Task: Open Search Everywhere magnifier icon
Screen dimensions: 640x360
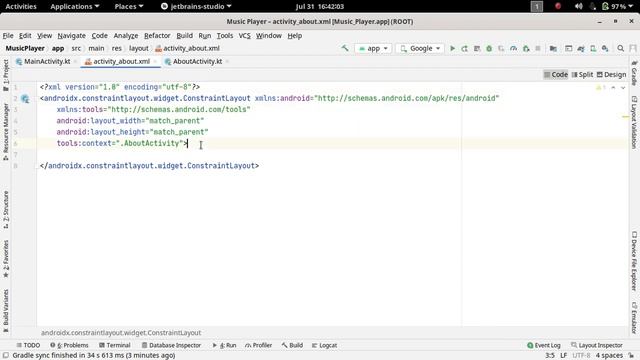Action: (620, 48)
